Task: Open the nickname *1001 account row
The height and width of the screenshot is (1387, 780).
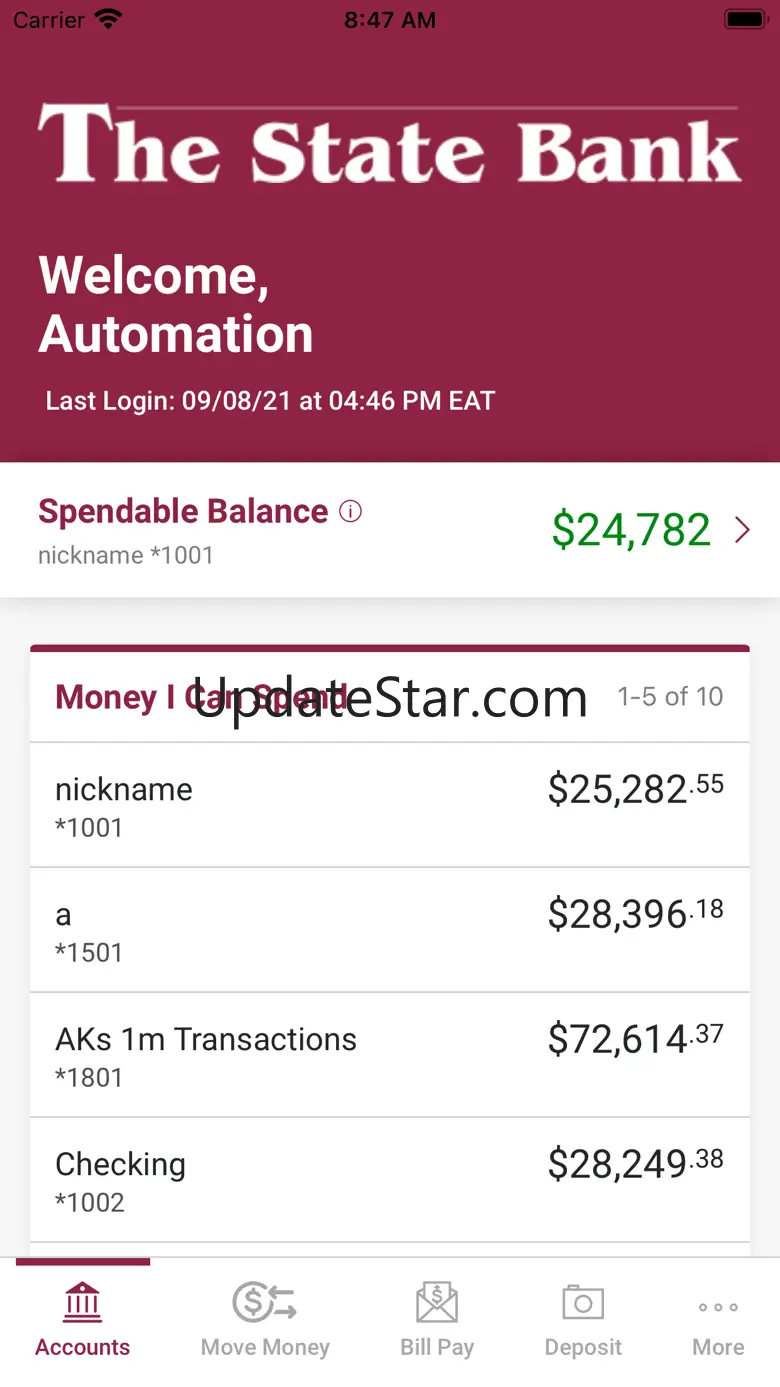Action: (x=390, y=805)
